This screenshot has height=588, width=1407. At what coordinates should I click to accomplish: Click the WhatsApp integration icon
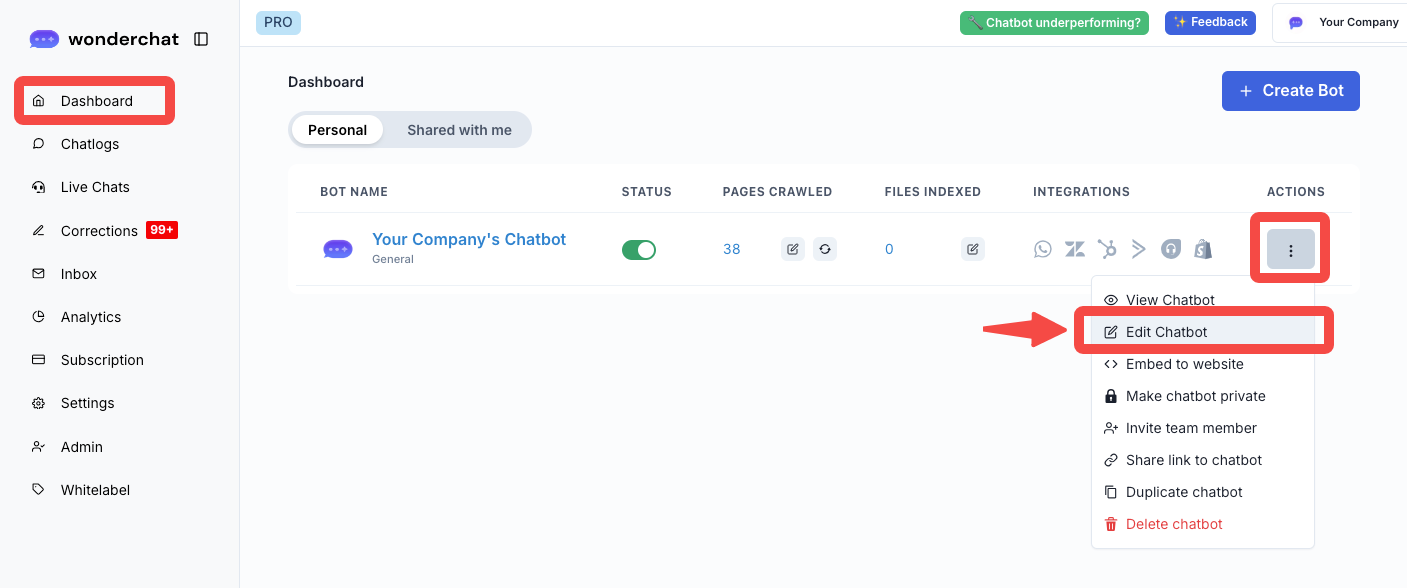tap(1043, 249)
